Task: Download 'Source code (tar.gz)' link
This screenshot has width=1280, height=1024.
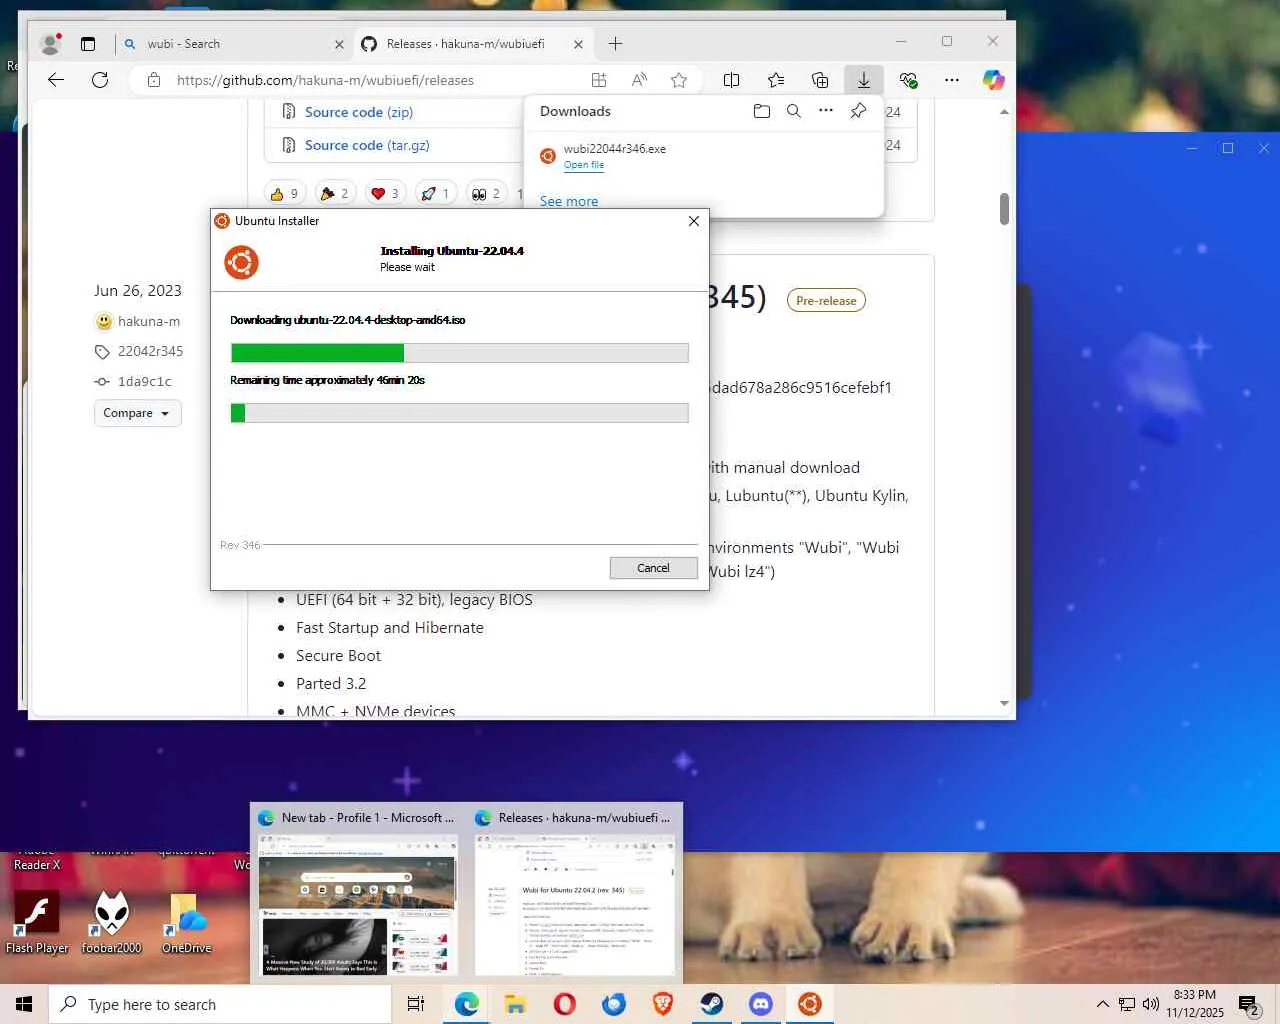Action: (367, 145)
